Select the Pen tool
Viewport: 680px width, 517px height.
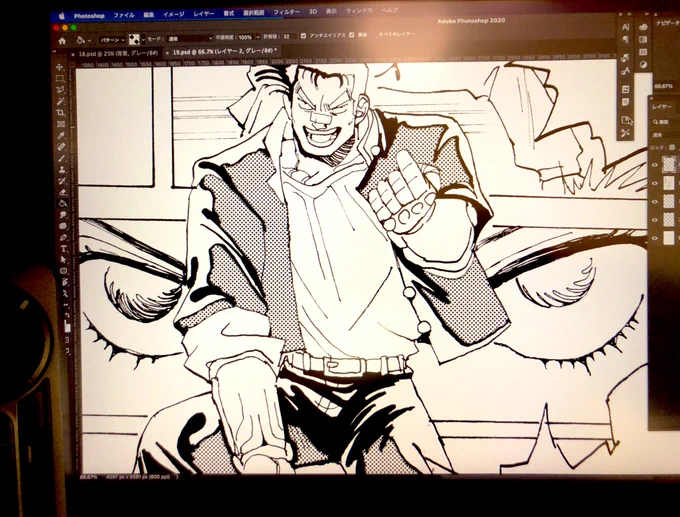[63, 237]
